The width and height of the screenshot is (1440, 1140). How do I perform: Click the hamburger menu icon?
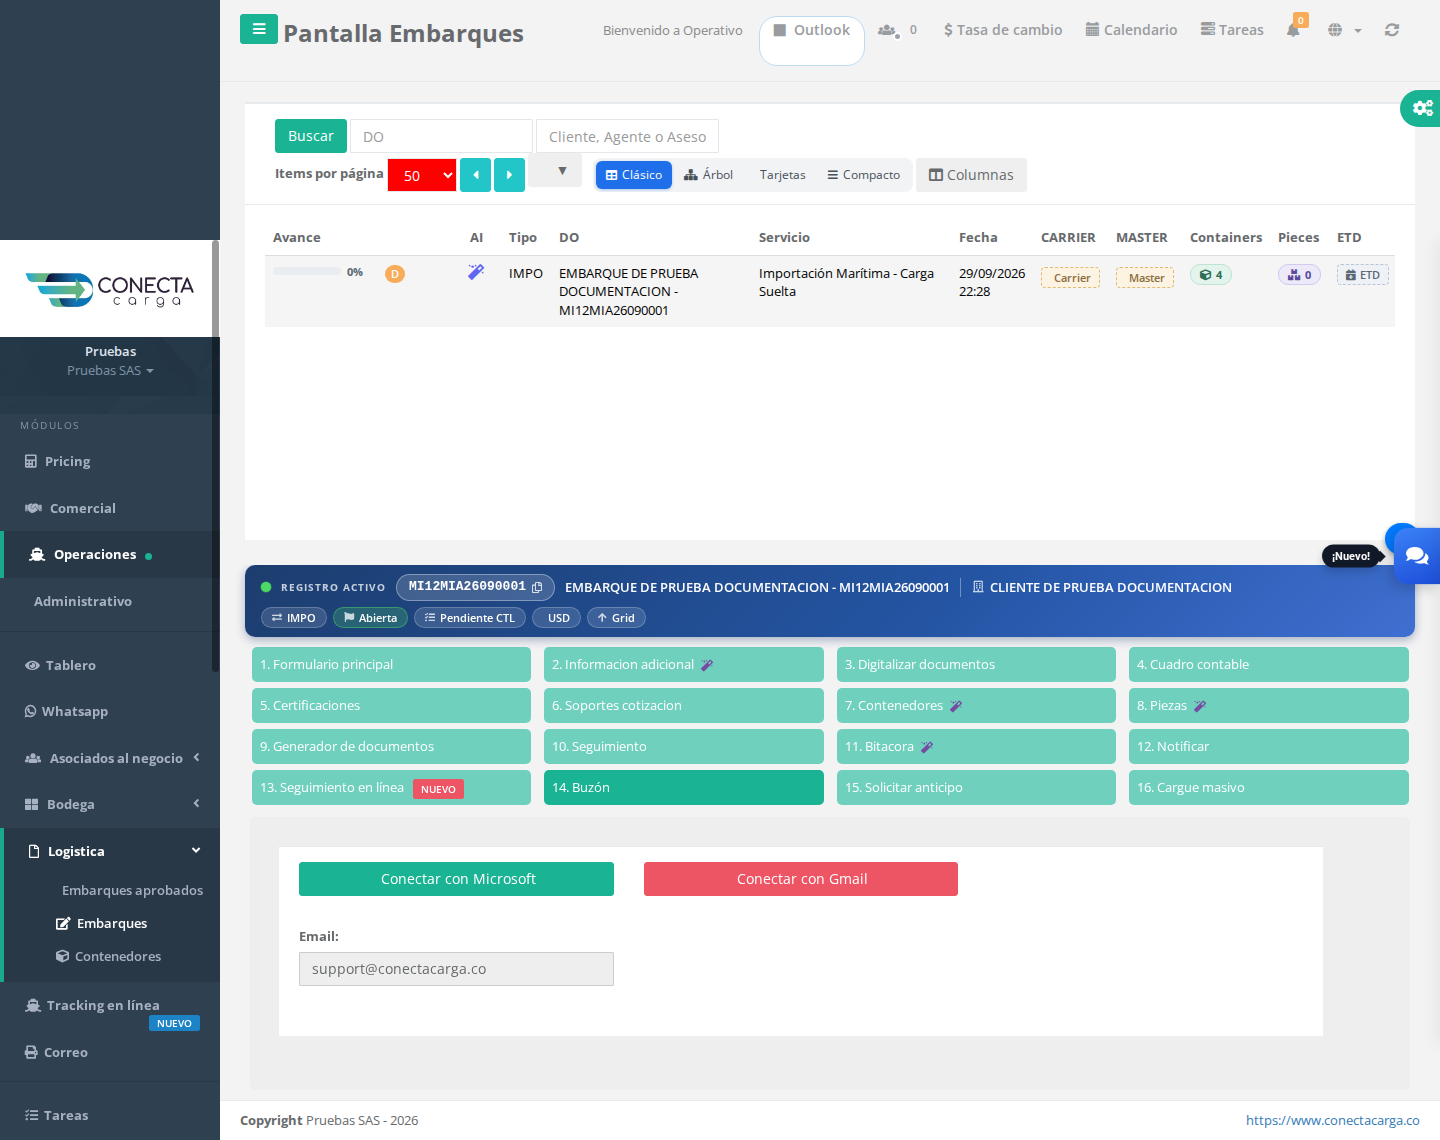259,29
